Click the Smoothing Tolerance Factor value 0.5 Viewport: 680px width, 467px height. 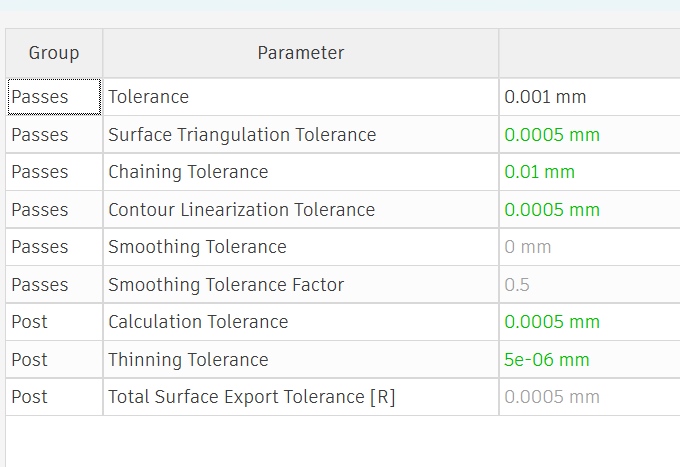click(x=518, y=285)
